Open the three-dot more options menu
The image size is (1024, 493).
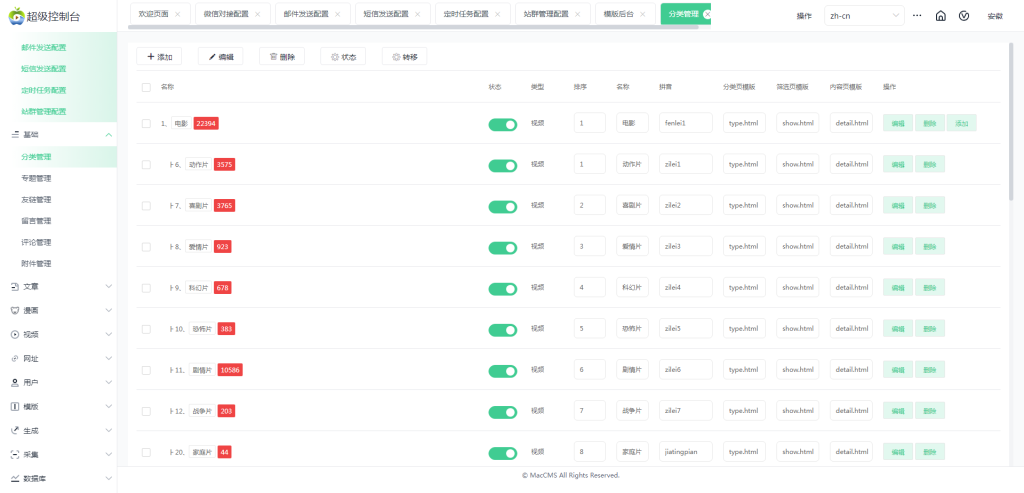pos(917,16)
